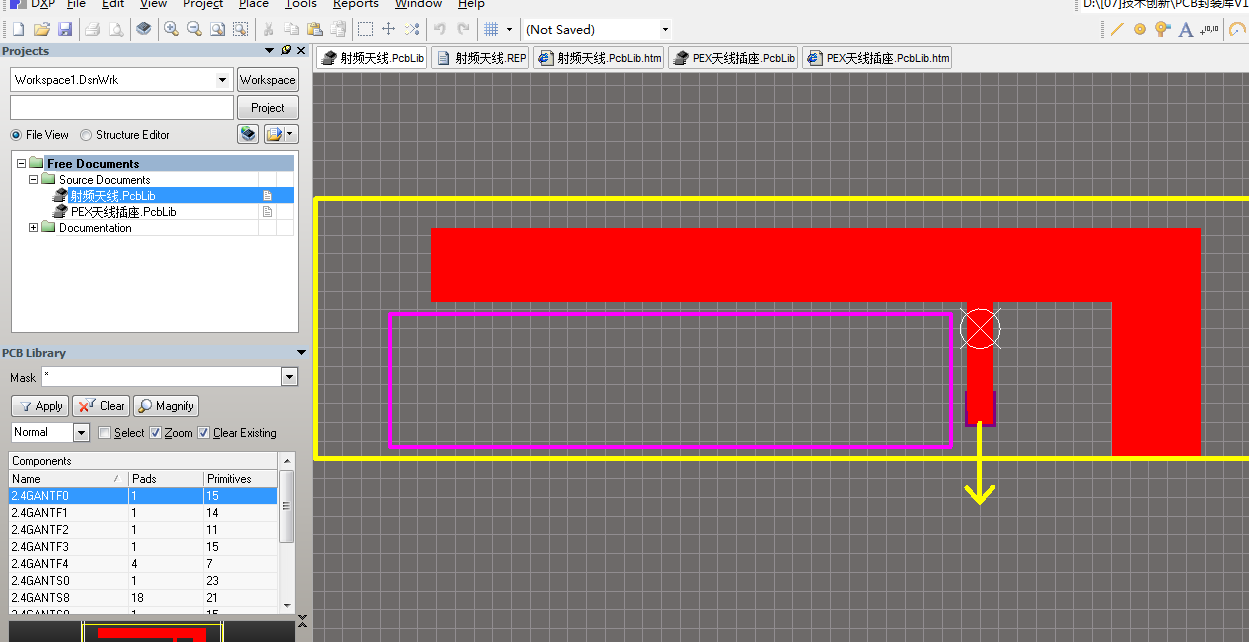Collapse the Source Documents folder
This screenshot has width=1249, height=642.
[x=33, y=179]
